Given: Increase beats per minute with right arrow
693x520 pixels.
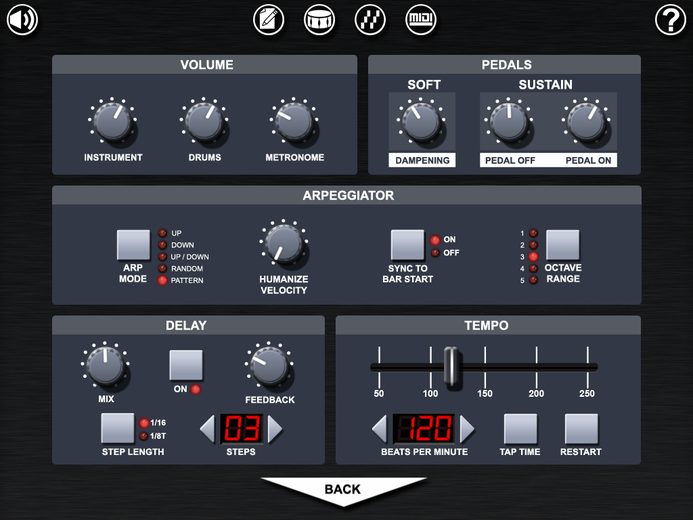Looking at the screenshot, I should point(467,429).
